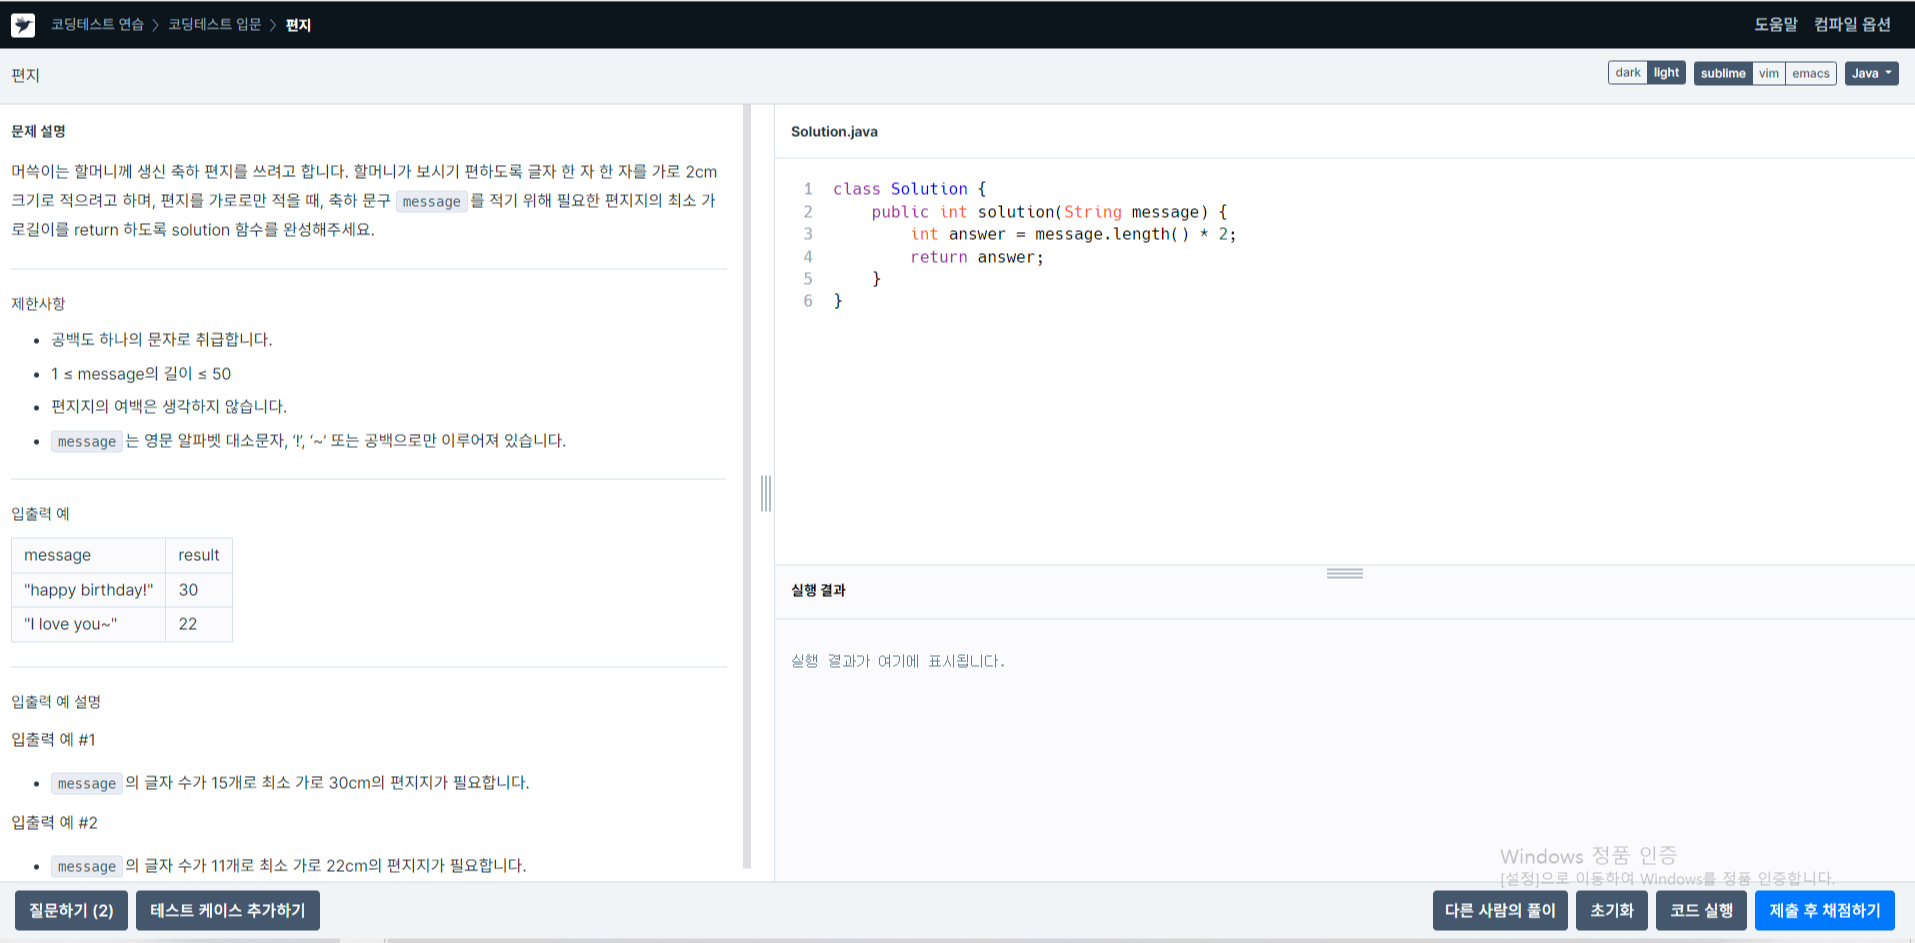Open the Java language dropdown
The height and width of the screenshot is (943, 1915).
coord(1870,72)
